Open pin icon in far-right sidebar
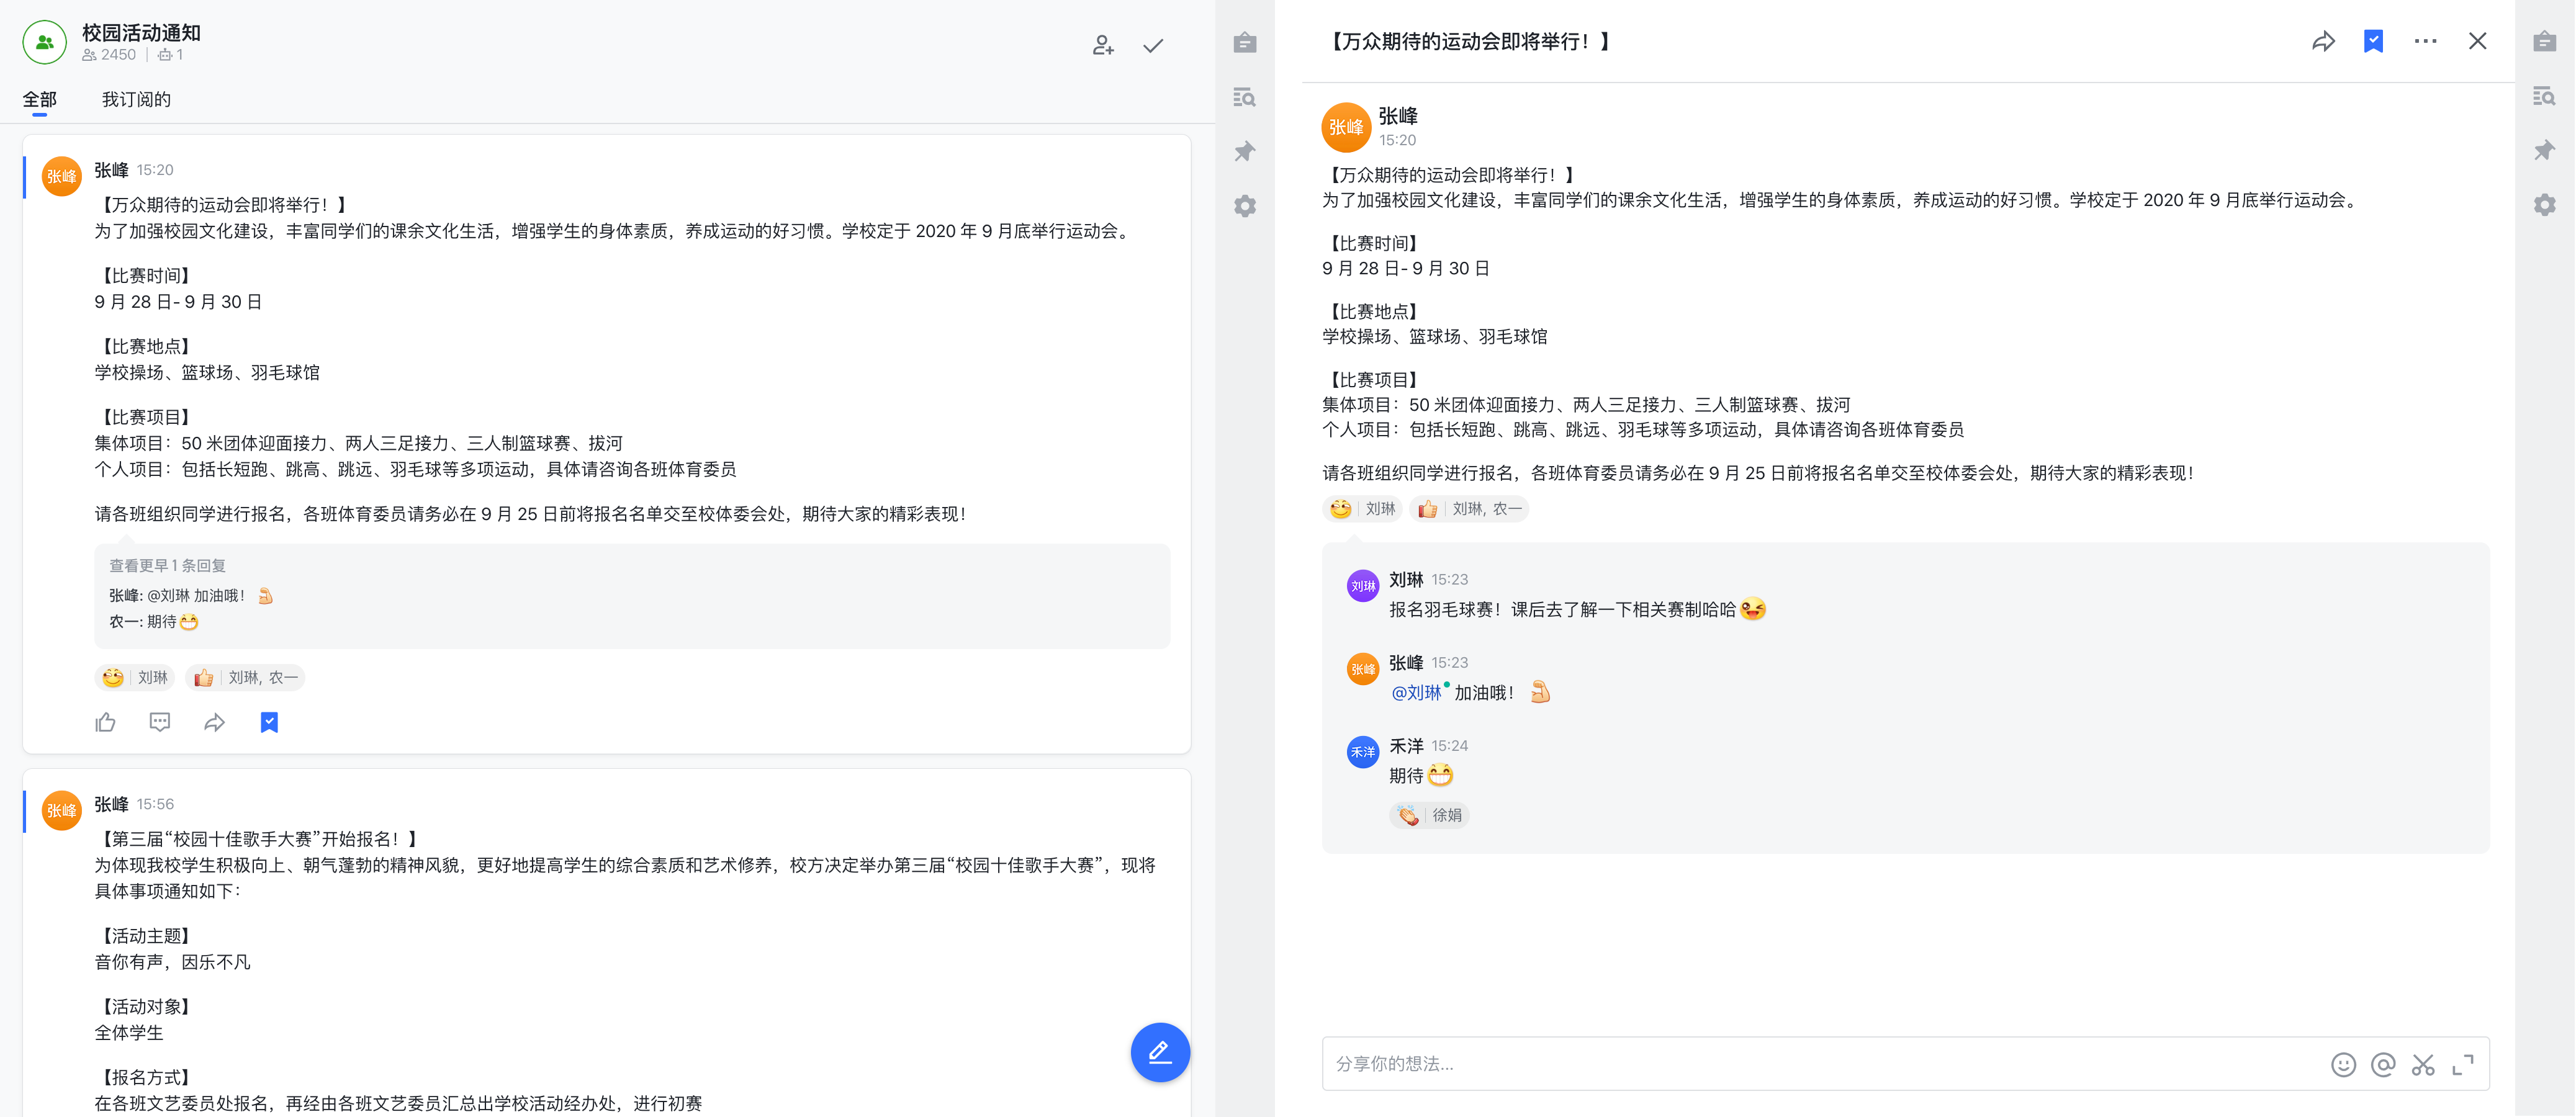The height and width of the screenshot is (1117, 2576). 2545,150
